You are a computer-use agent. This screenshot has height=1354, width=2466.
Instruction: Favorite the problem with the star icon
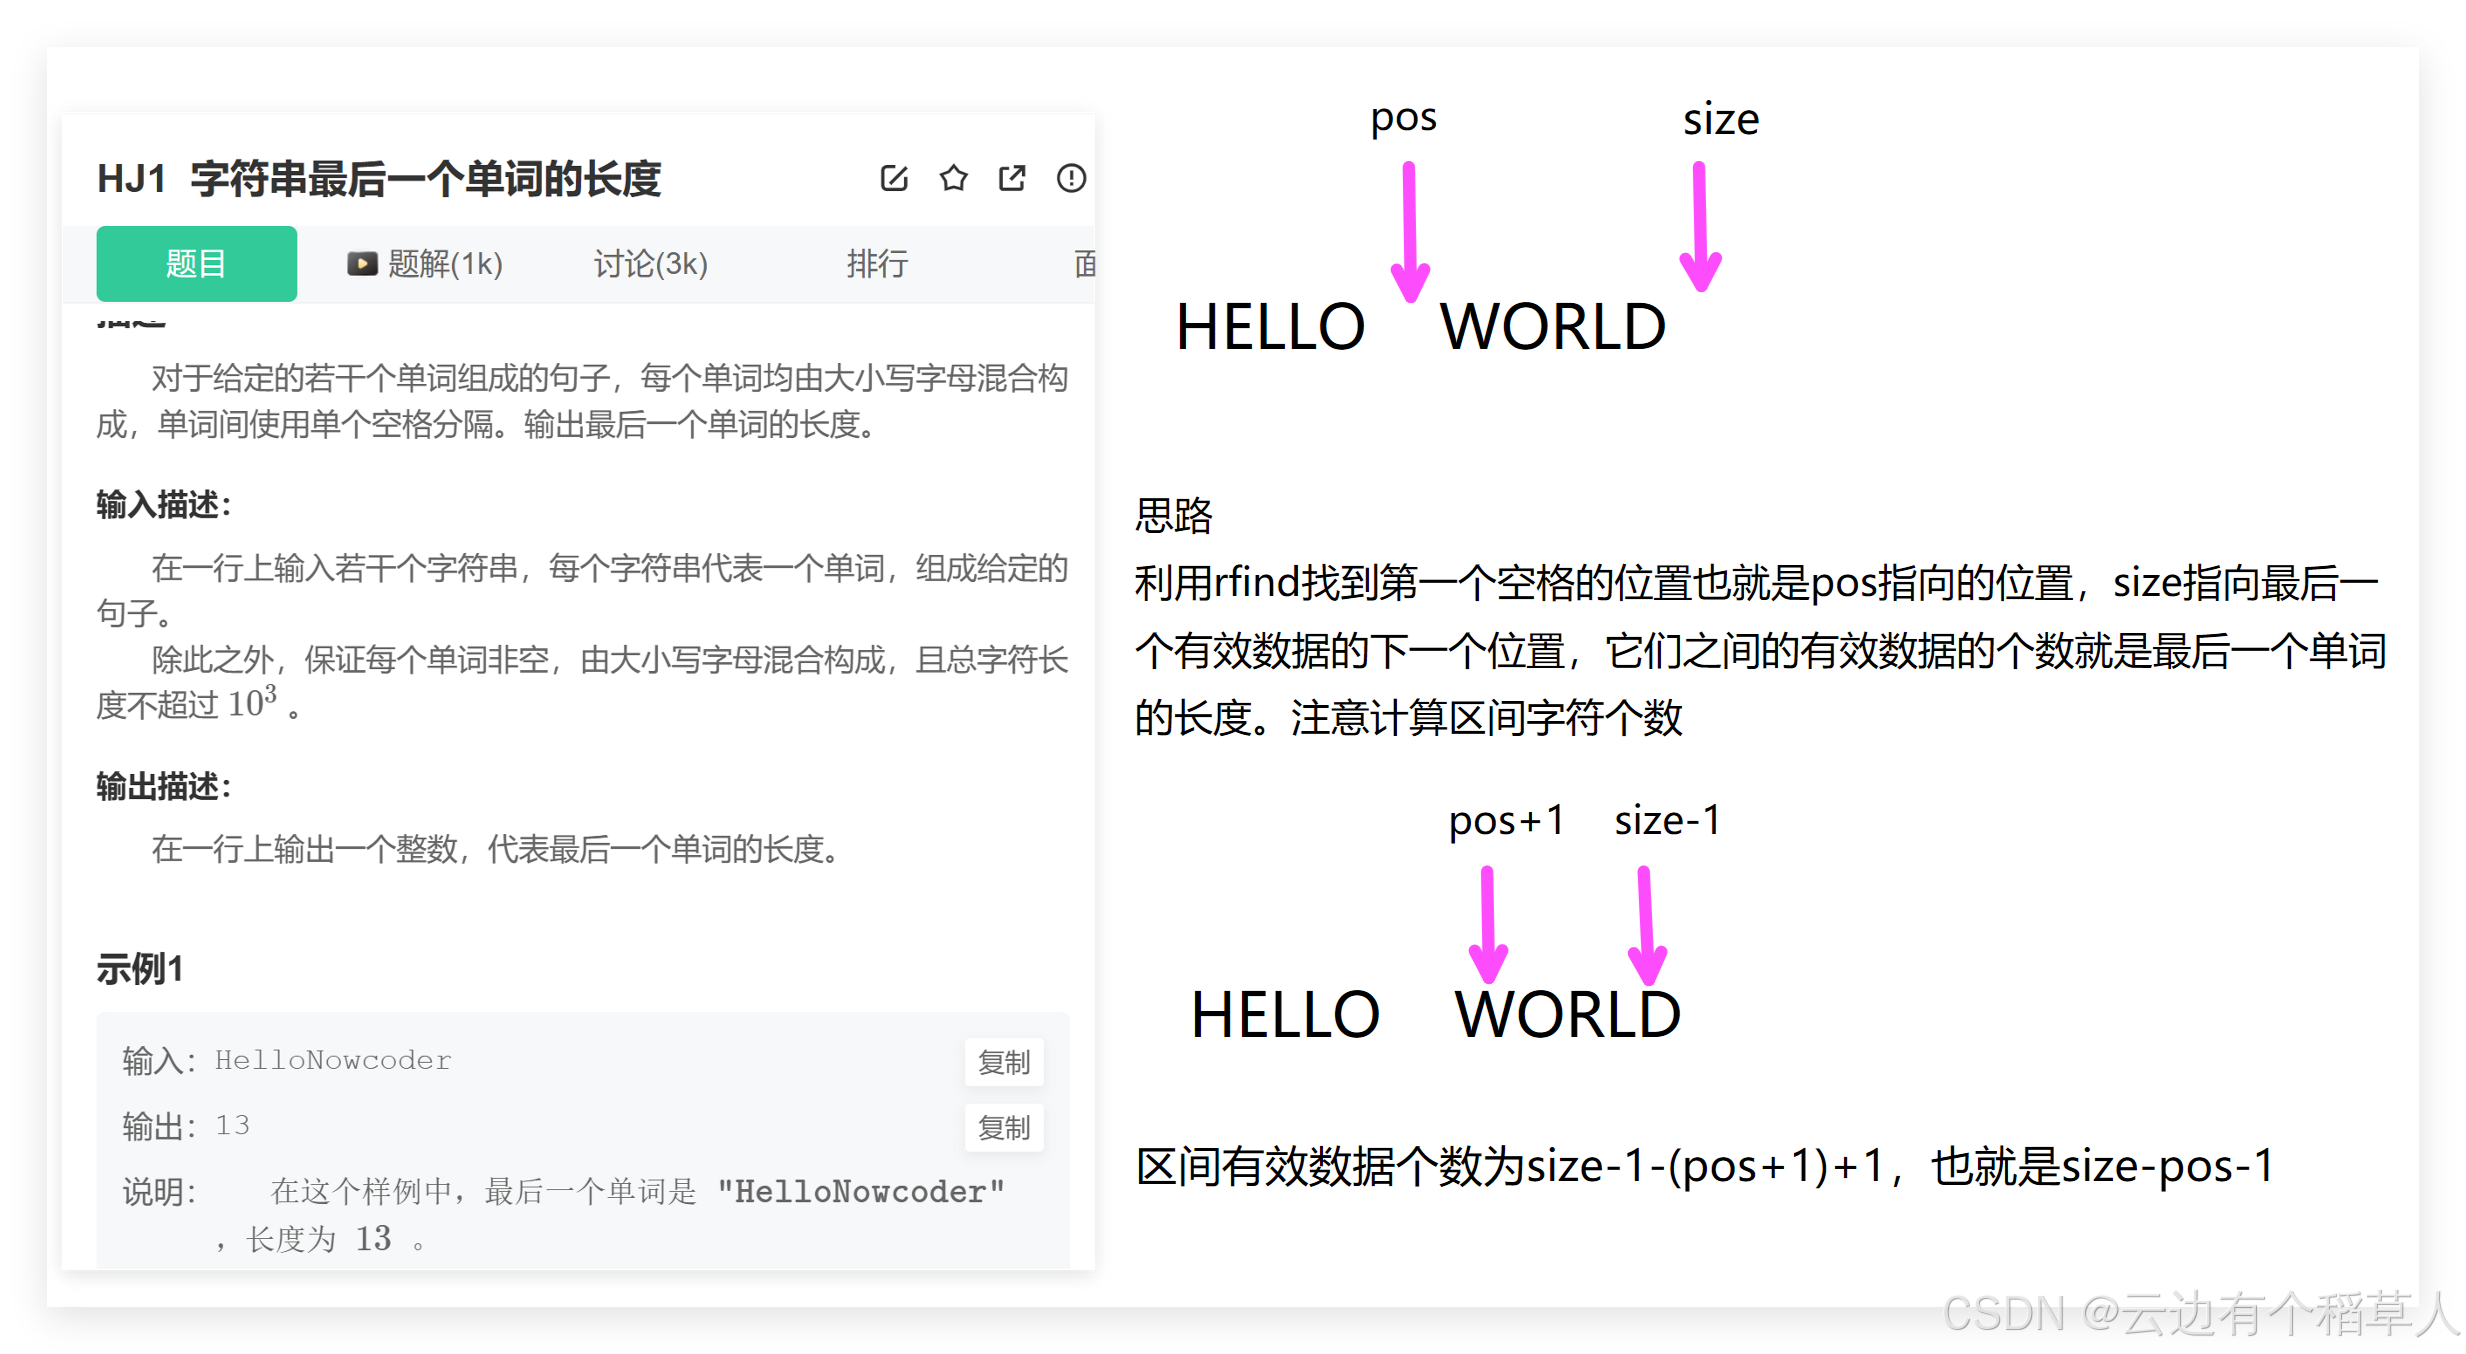(953, 178)
